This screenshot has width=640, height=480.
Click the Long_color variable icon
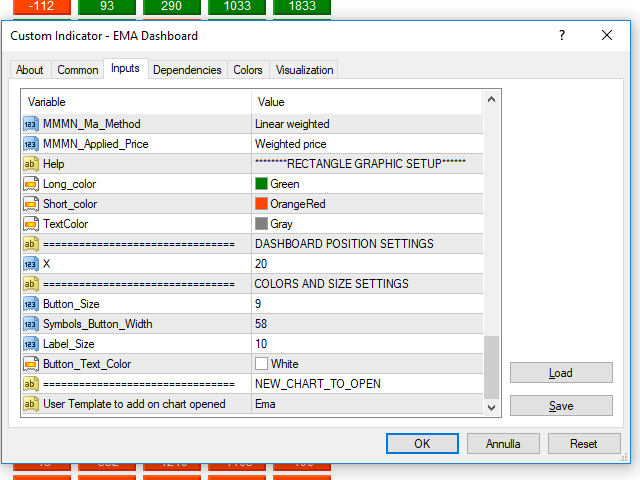(x=31, y=184)
